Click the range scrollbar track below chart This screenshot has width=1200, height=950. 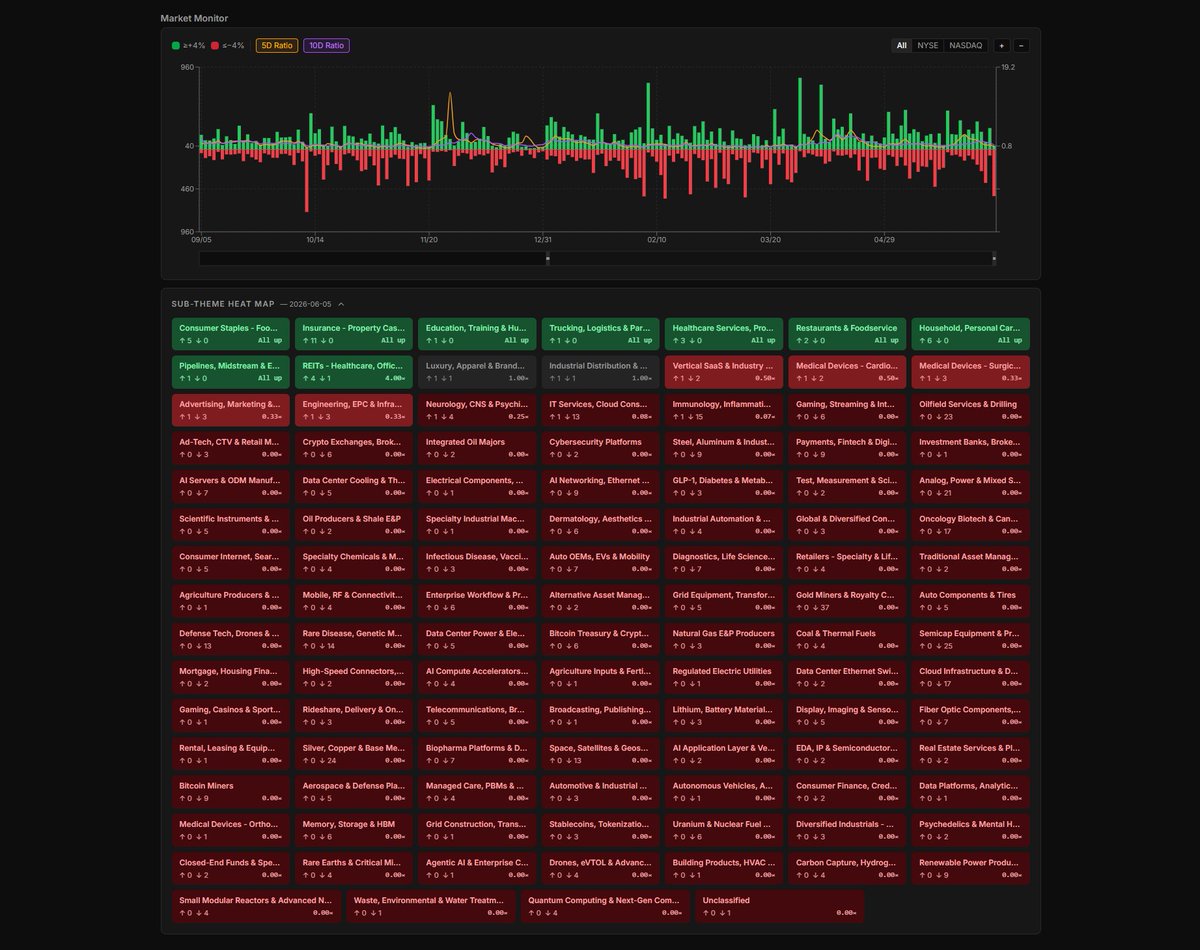point(598,258)
